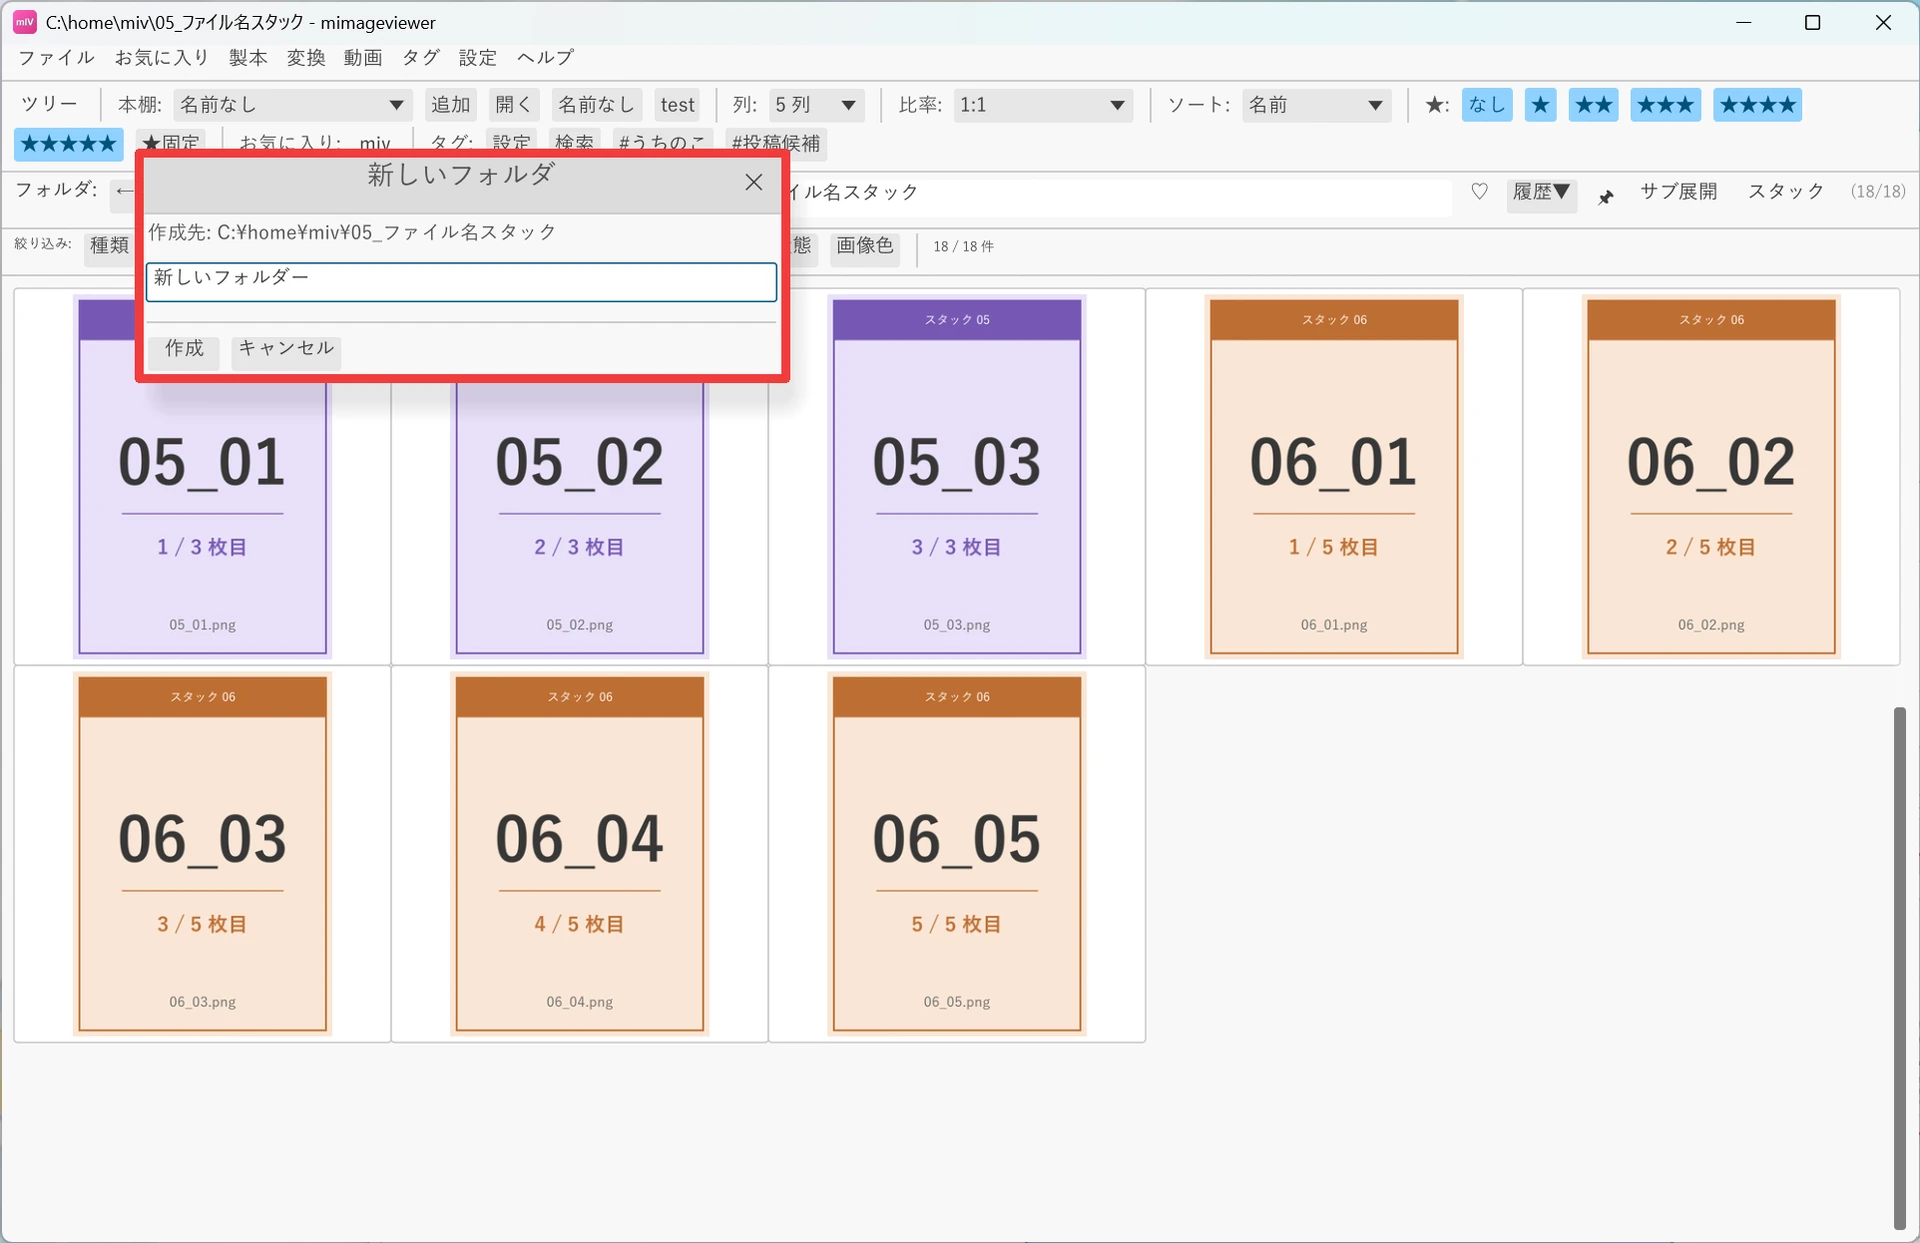Select the 06_03.png thumbnail
The width and height of the screenshot is (1920, 1243).
coord(203,853)
